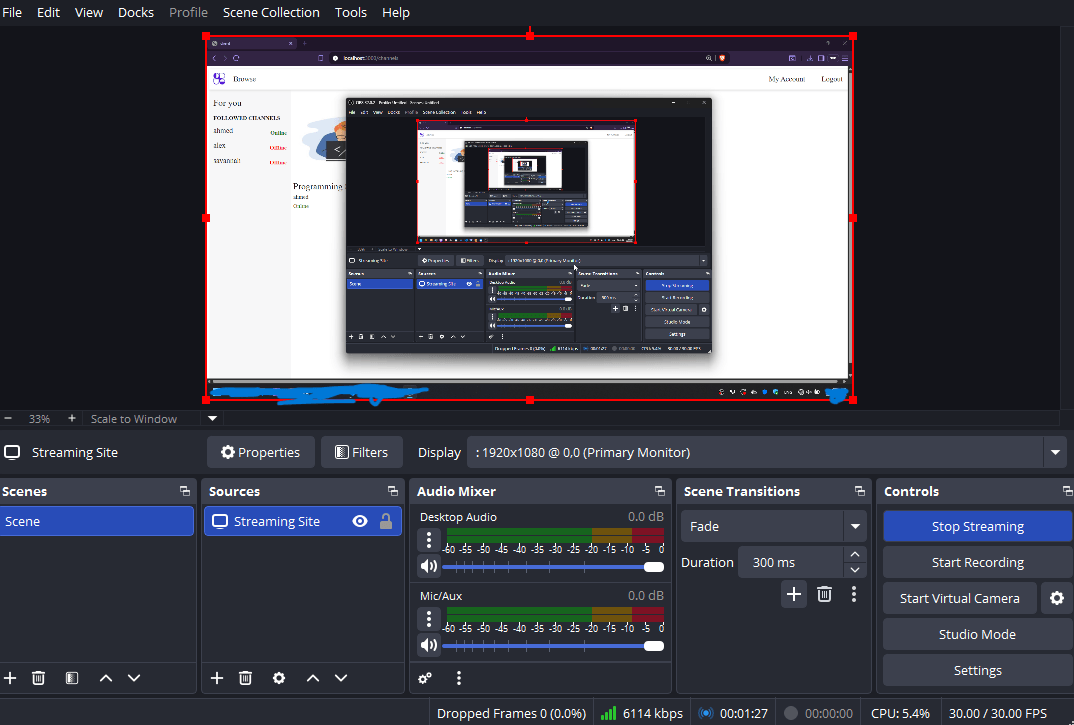
Task: Pop out the Audio Mixer dock
Action: pos(660,491)
